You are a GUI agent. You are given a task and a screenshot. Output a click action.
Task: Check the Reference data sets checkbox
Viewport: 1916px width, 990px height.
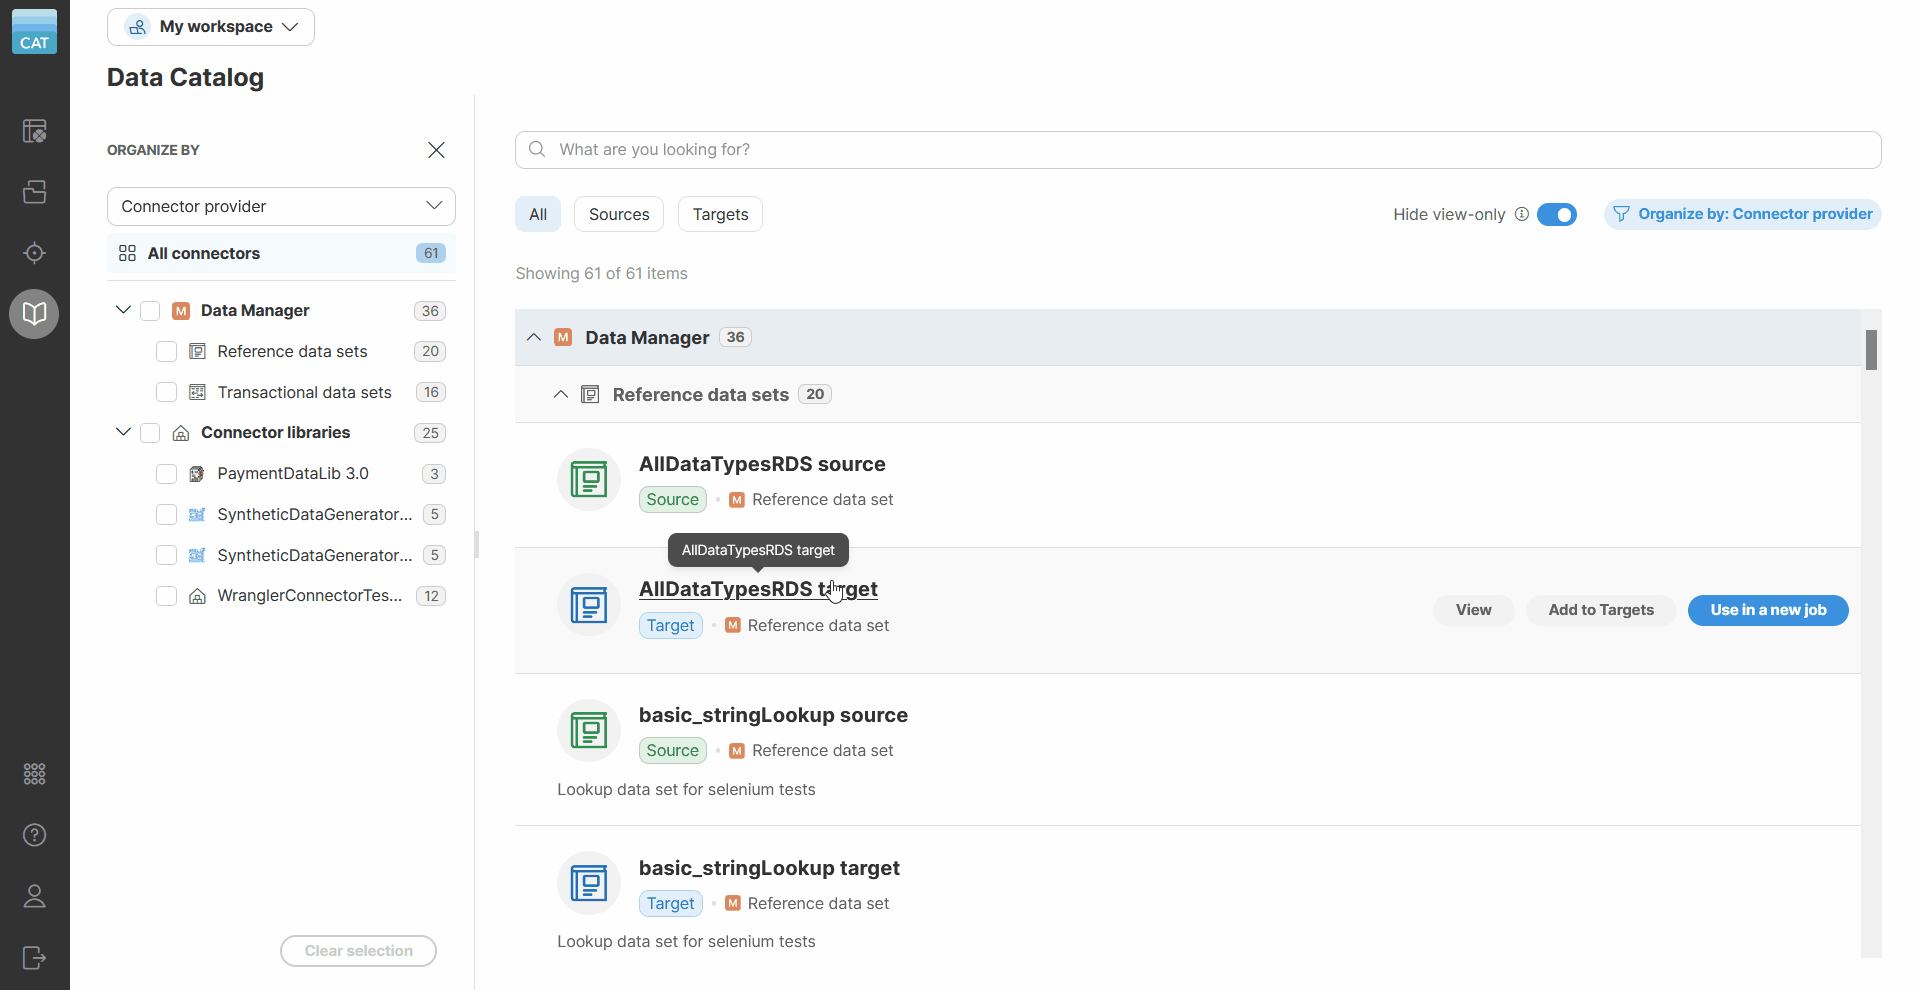click(166, 352)
